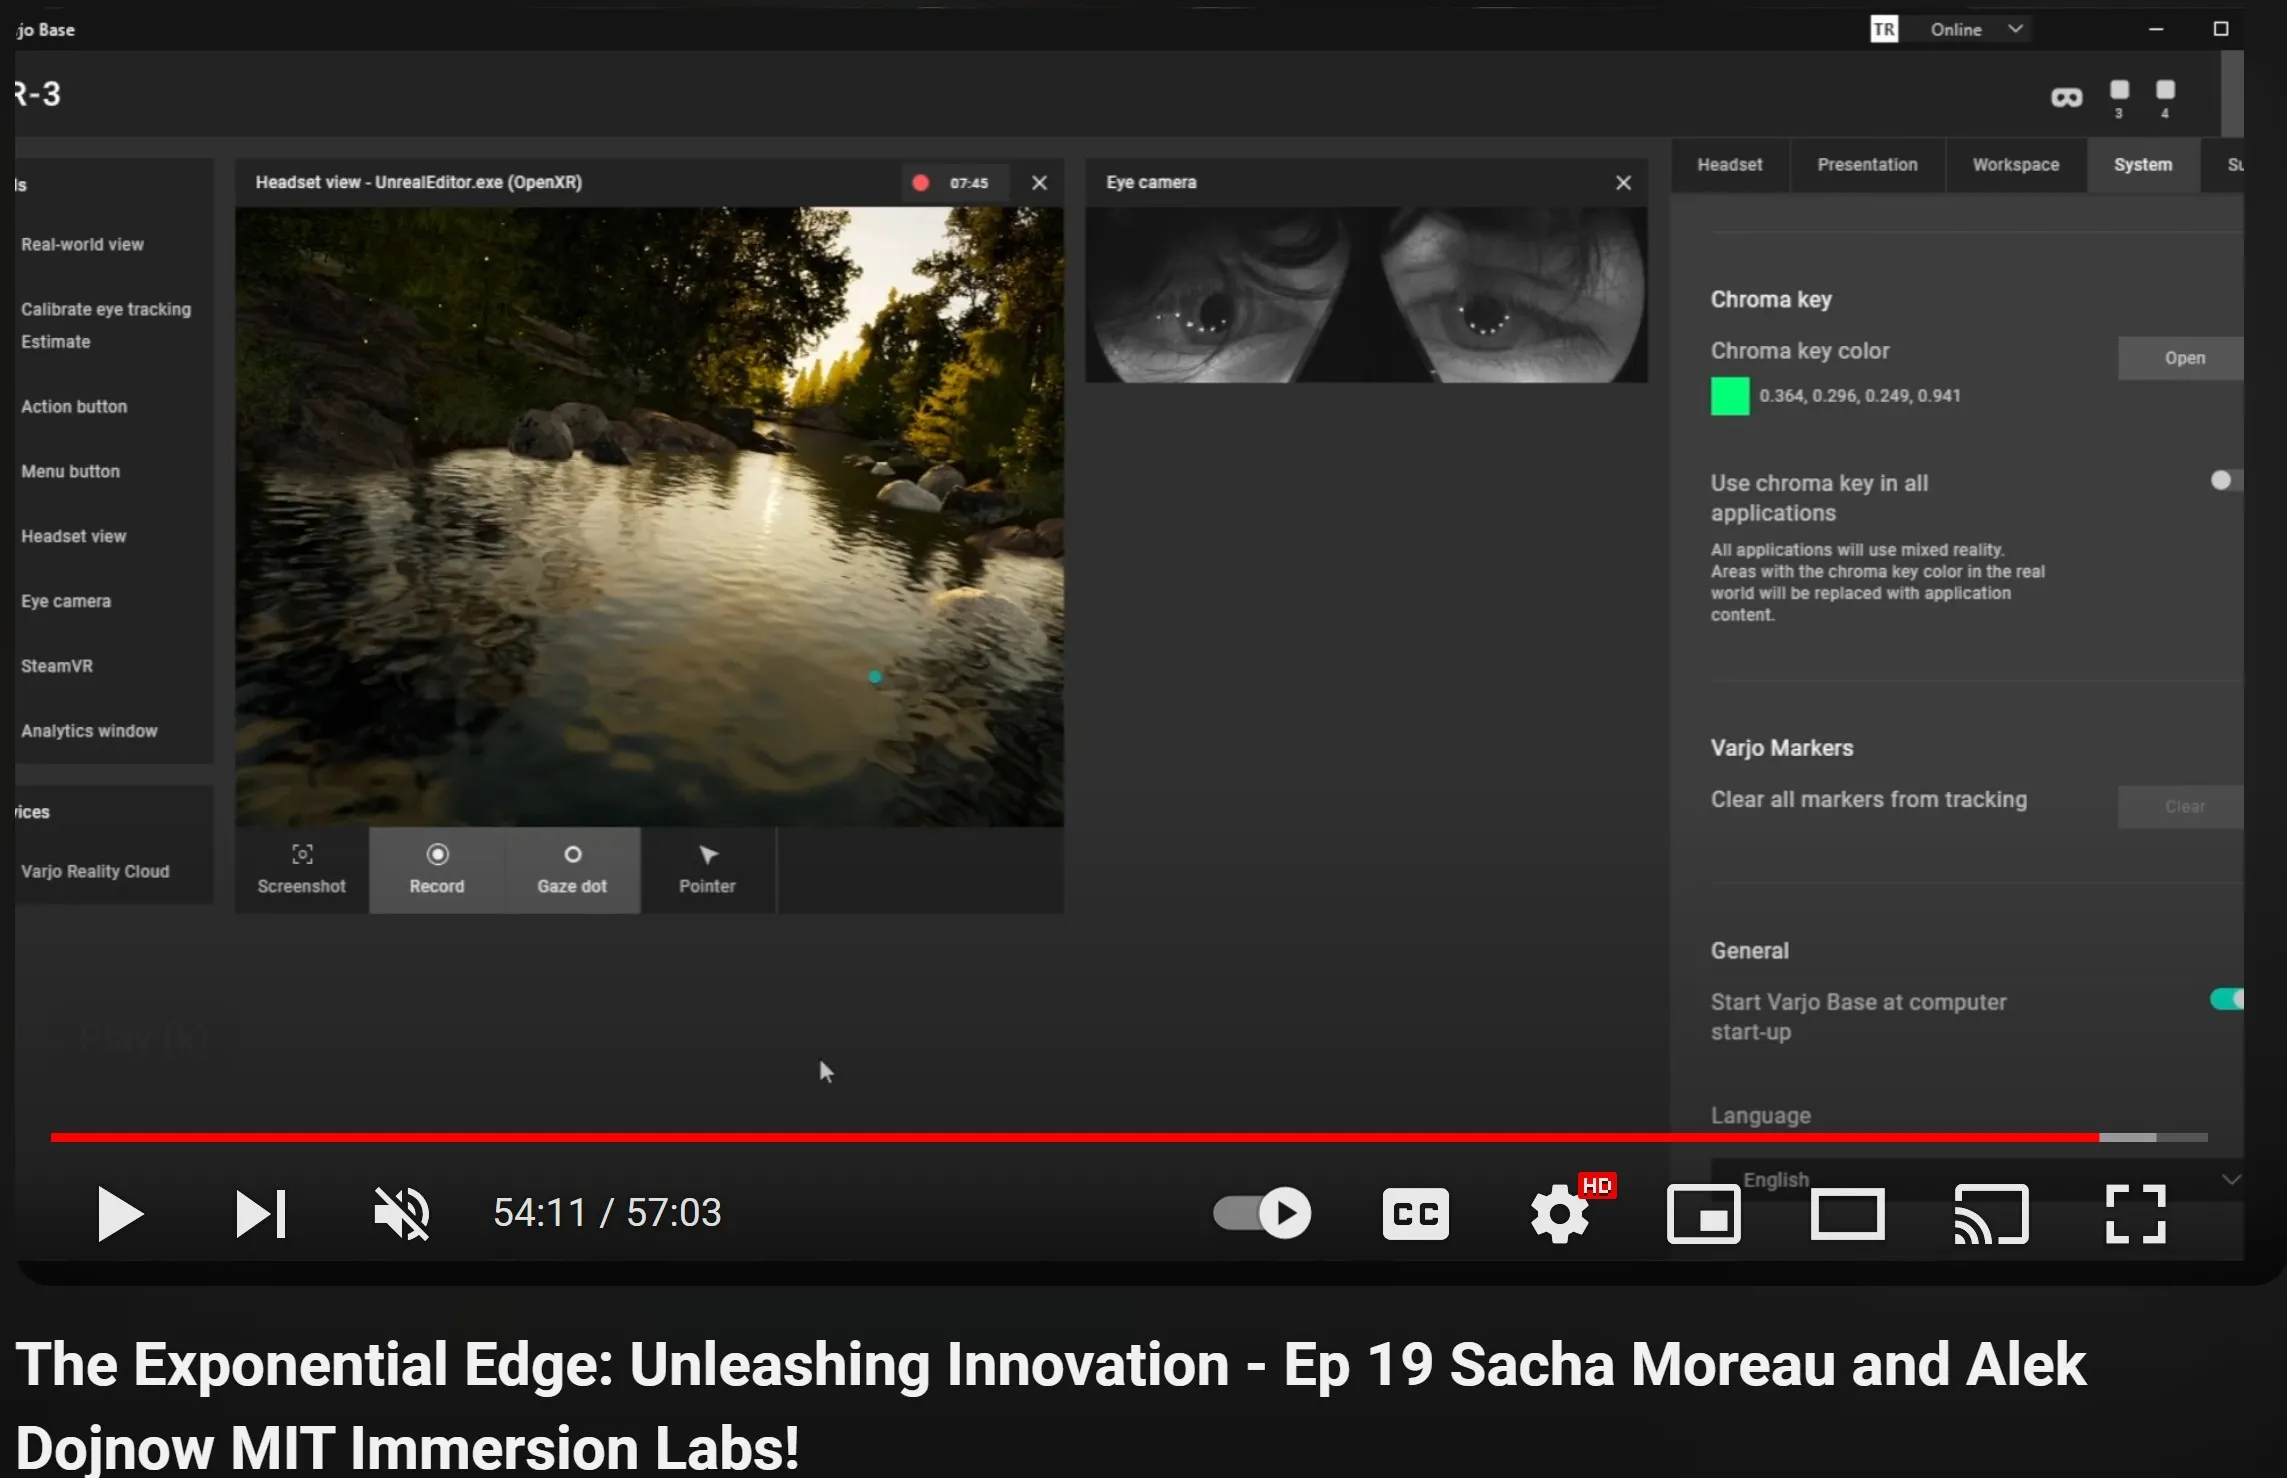Close the Eye camera panel
This screenshot has height=1478, width=2287.
click(x=1623, y=183)
